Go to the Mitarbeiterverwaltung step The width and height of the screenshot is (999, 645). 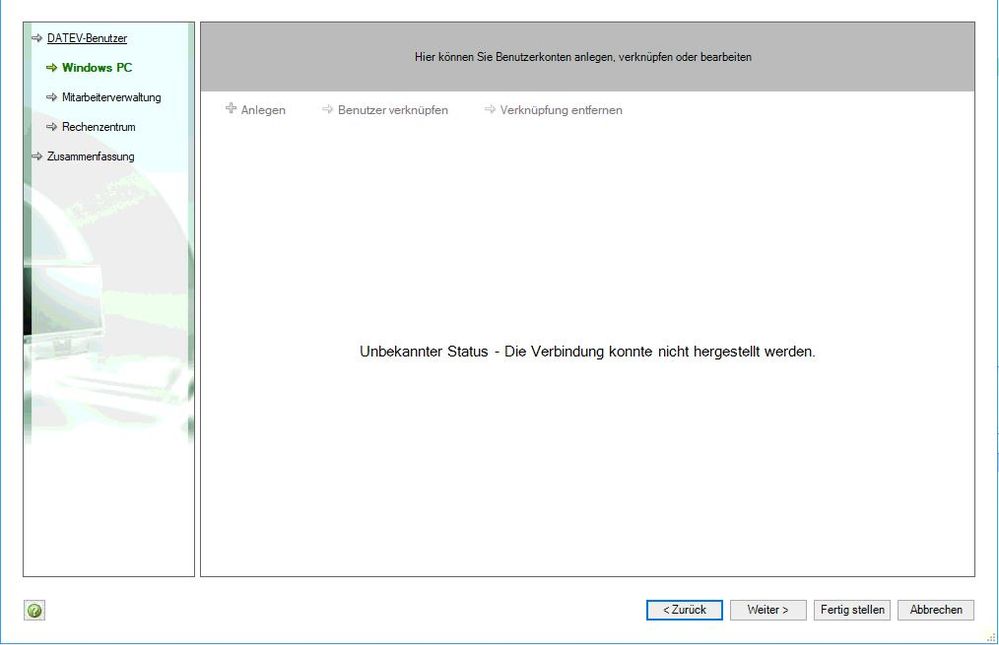pyautogui.click(x=111, y=98)
